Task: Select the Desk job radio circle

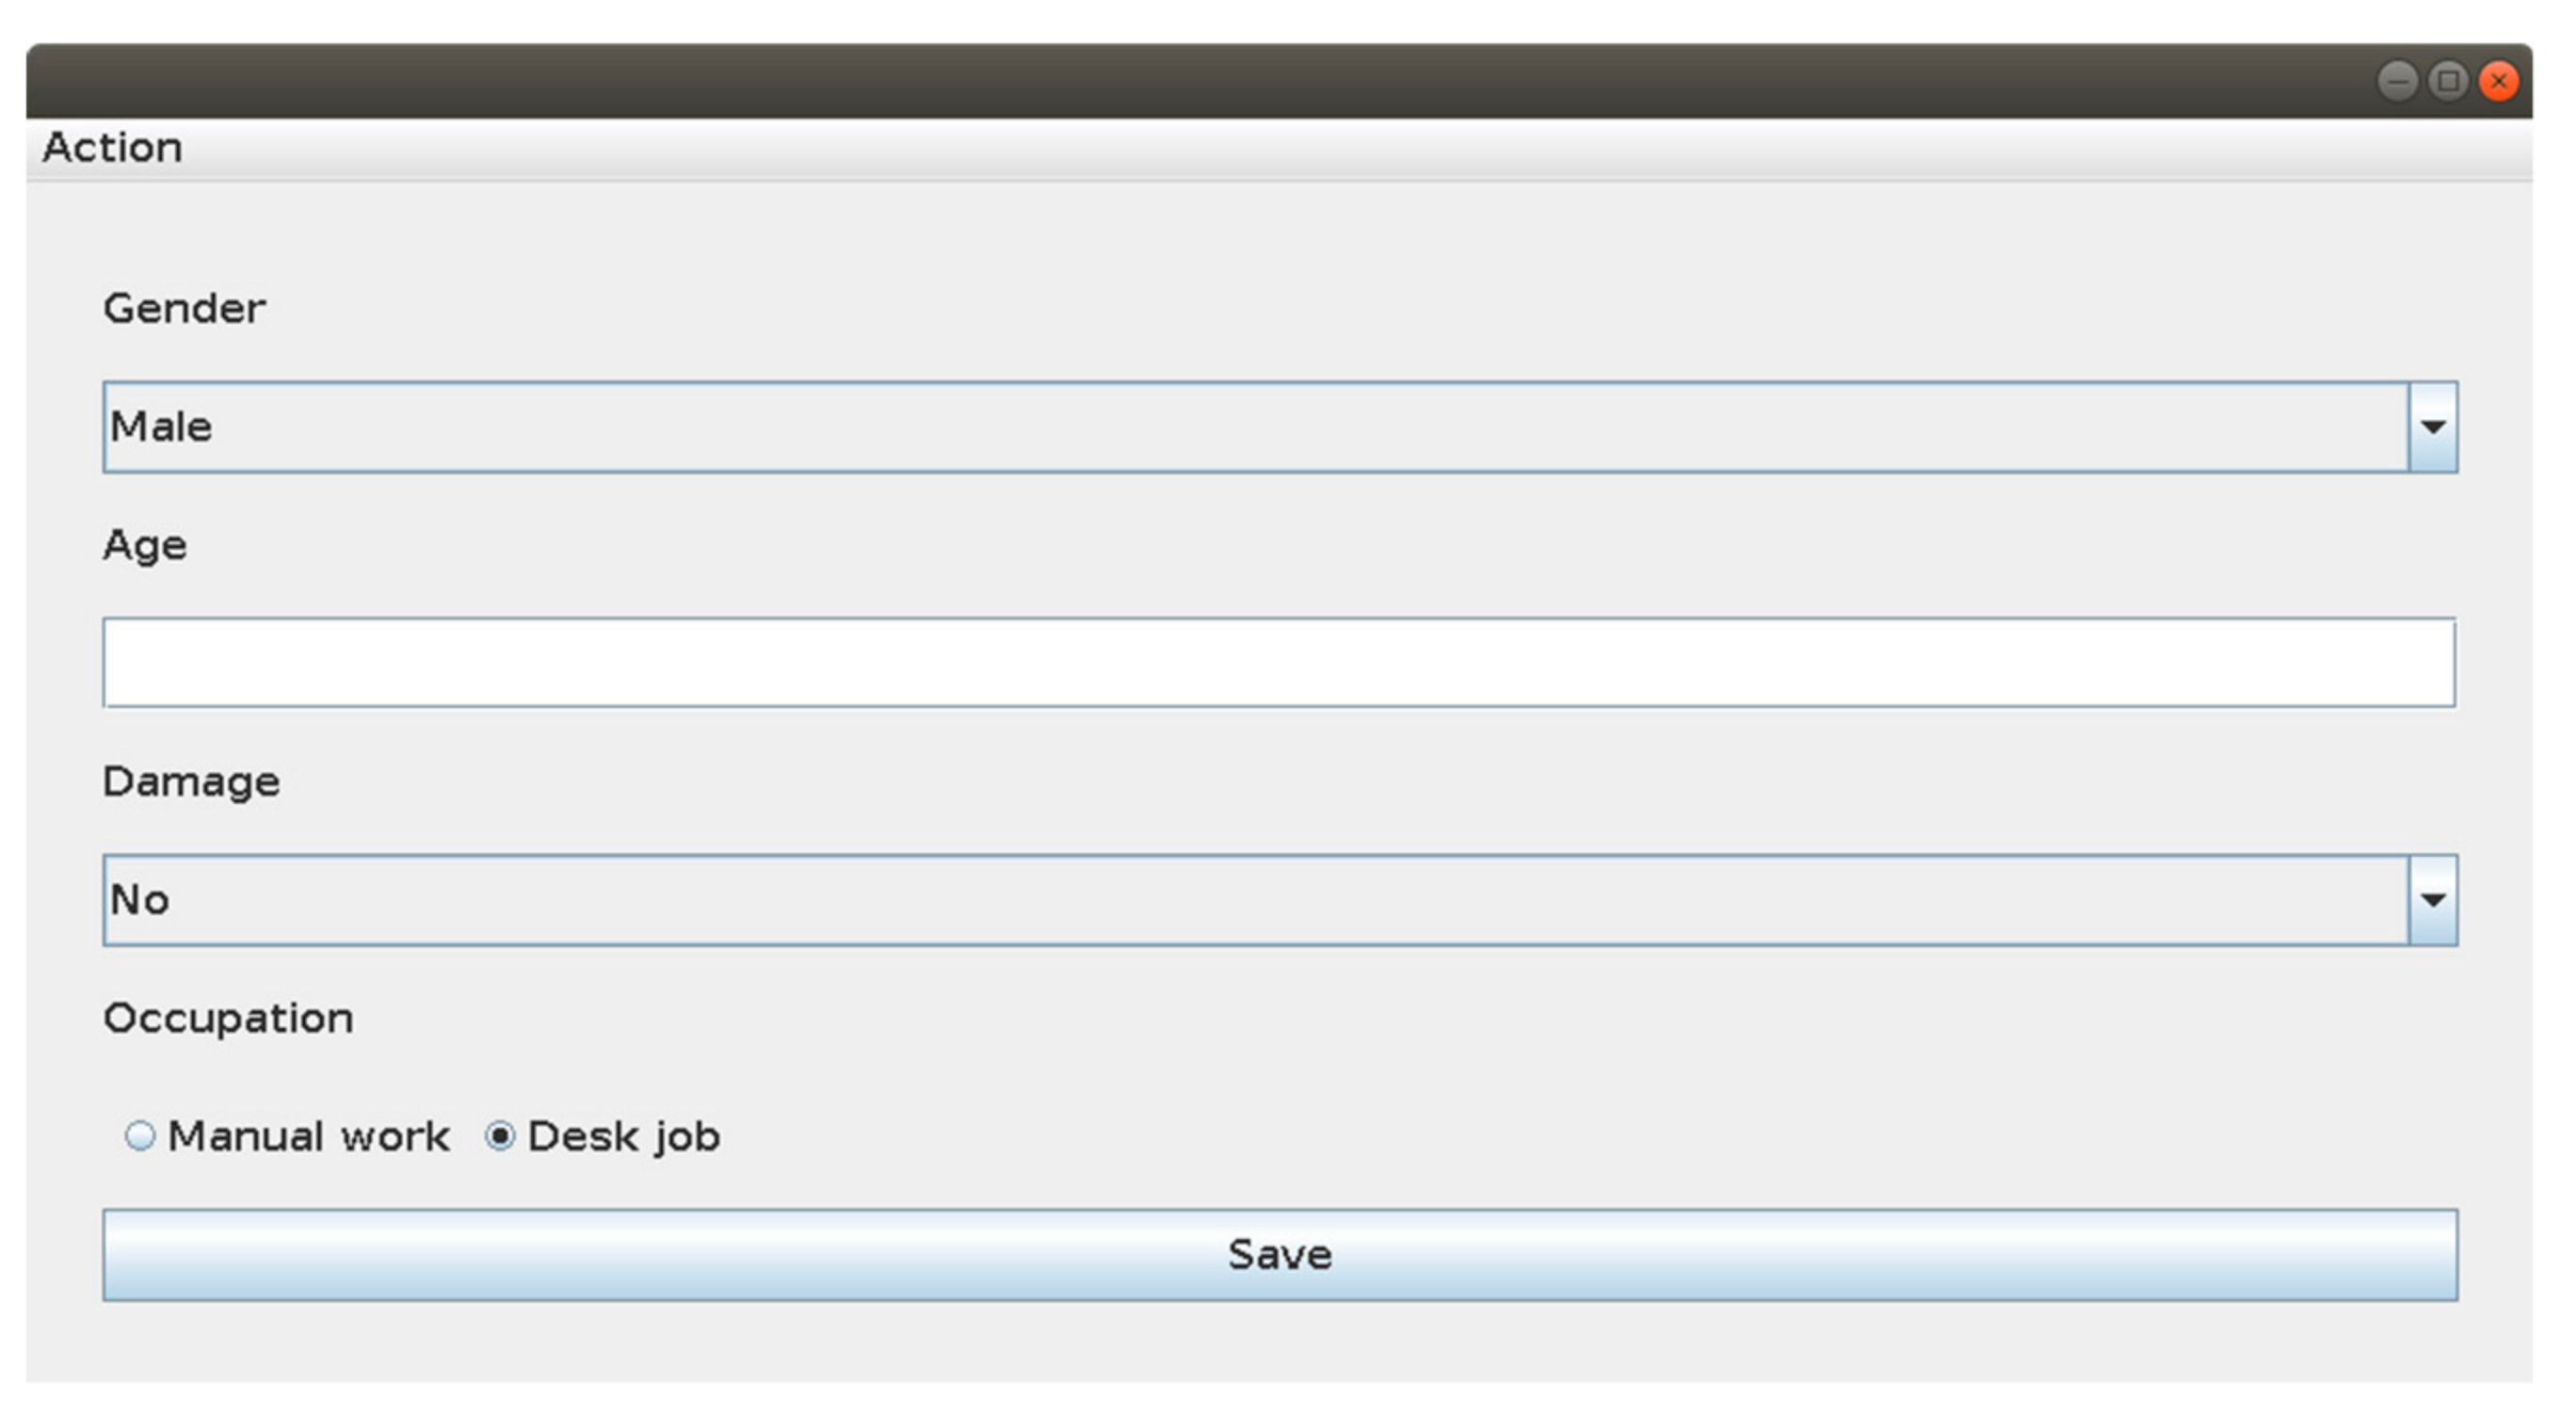Action: click(500, 1136)
